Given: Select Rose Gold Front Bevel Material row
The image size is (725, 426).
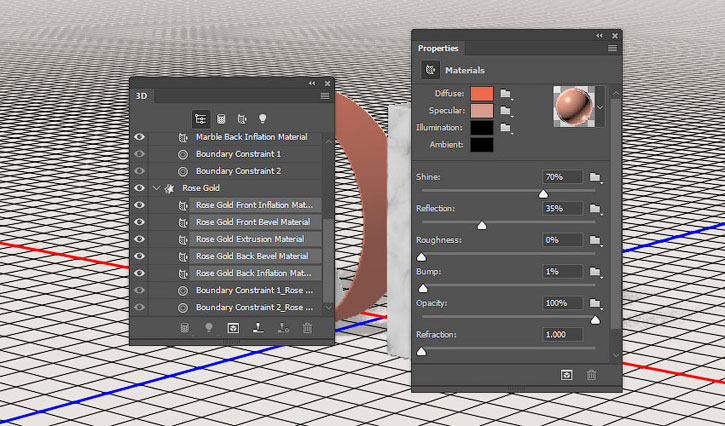Looking at the screenshot, I should [x=255, y=222].
